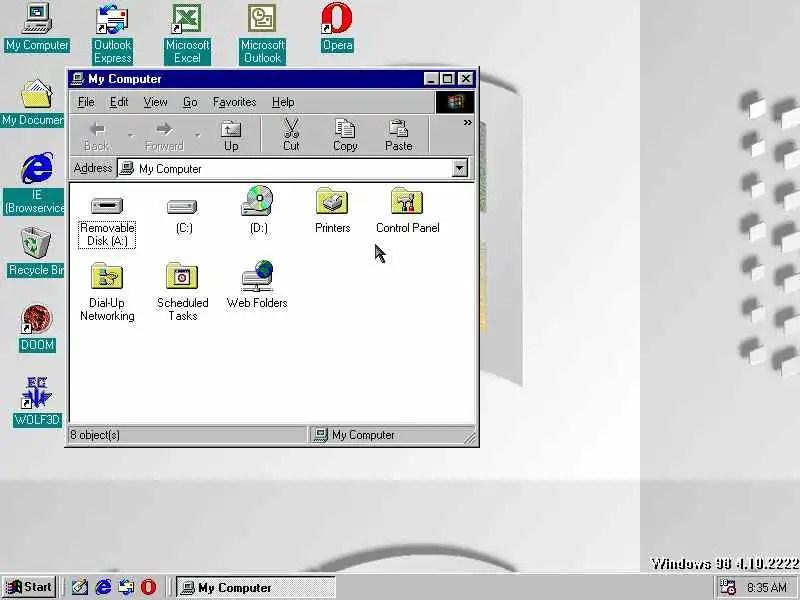Open the File menu
The height and width of the screenshot is (600, 800).
(86, 102)
